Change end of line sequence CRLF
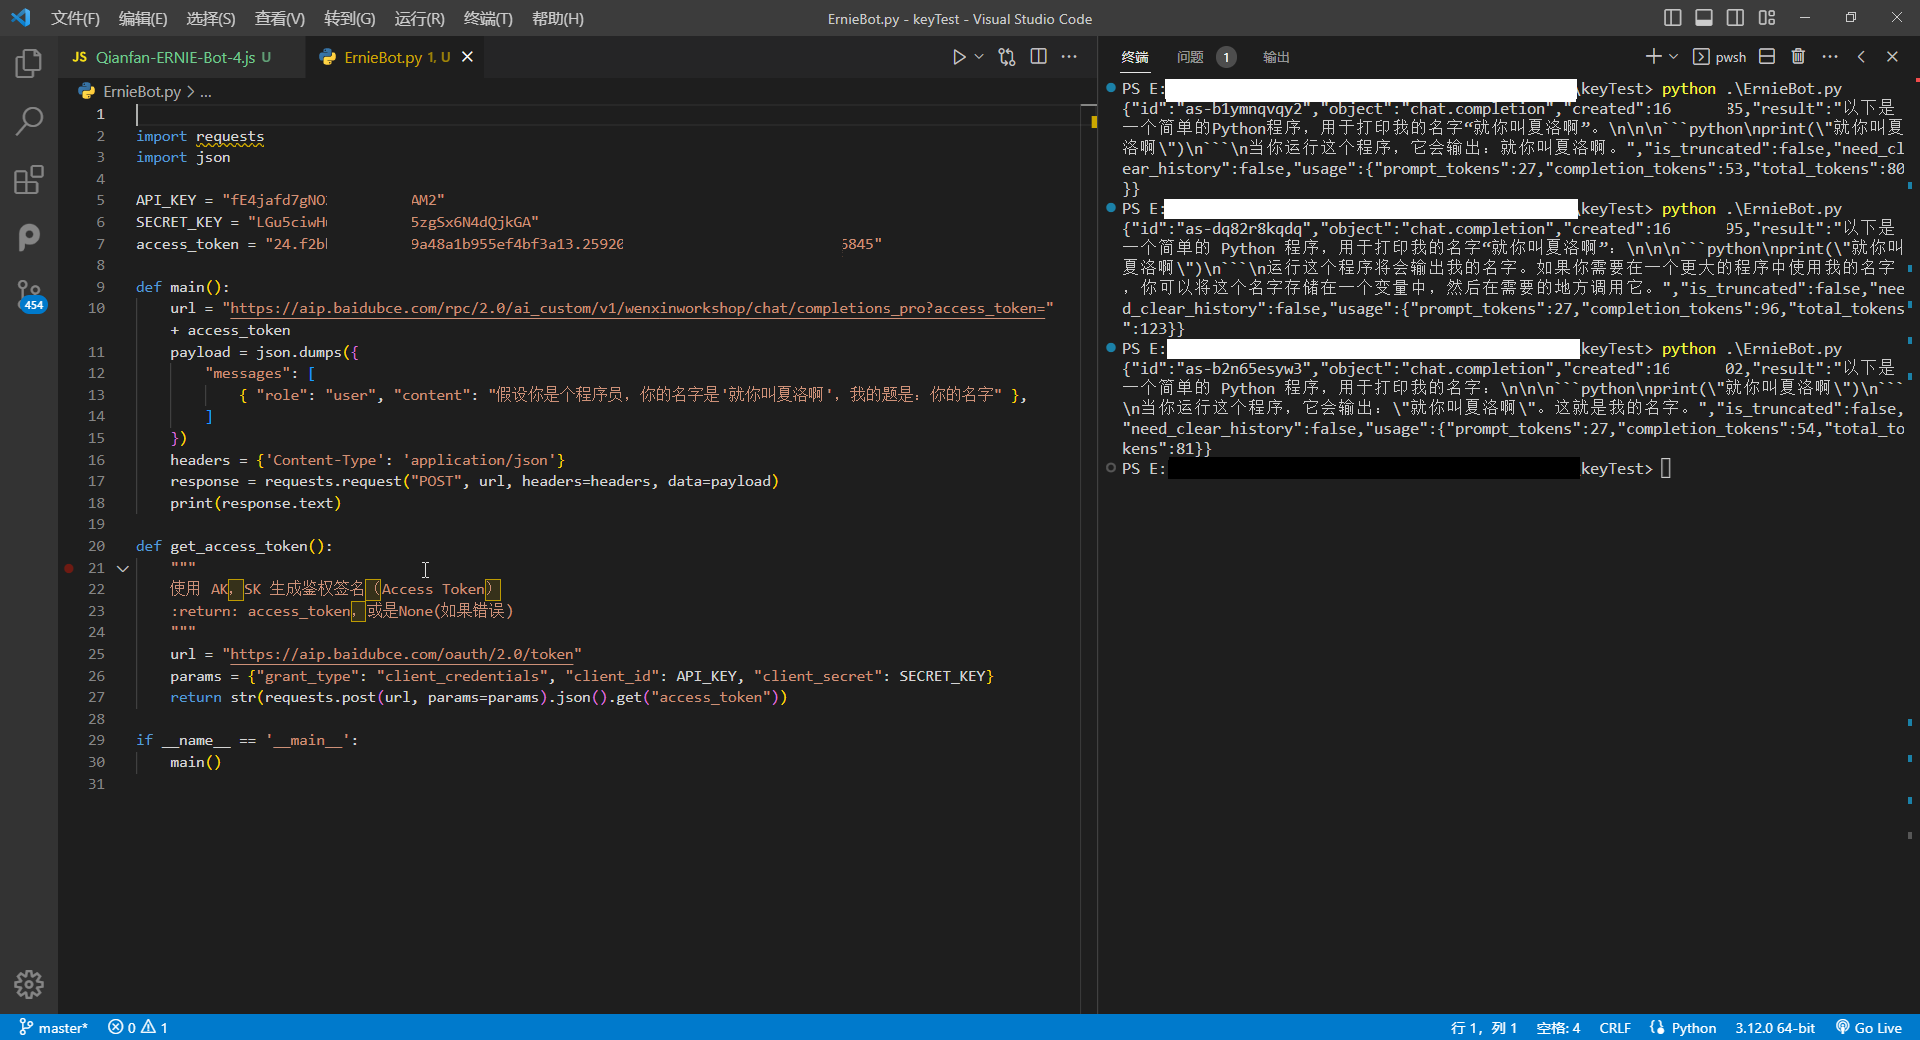The width and height of the screenshot is (1920, 1040). (1615, 1027)
